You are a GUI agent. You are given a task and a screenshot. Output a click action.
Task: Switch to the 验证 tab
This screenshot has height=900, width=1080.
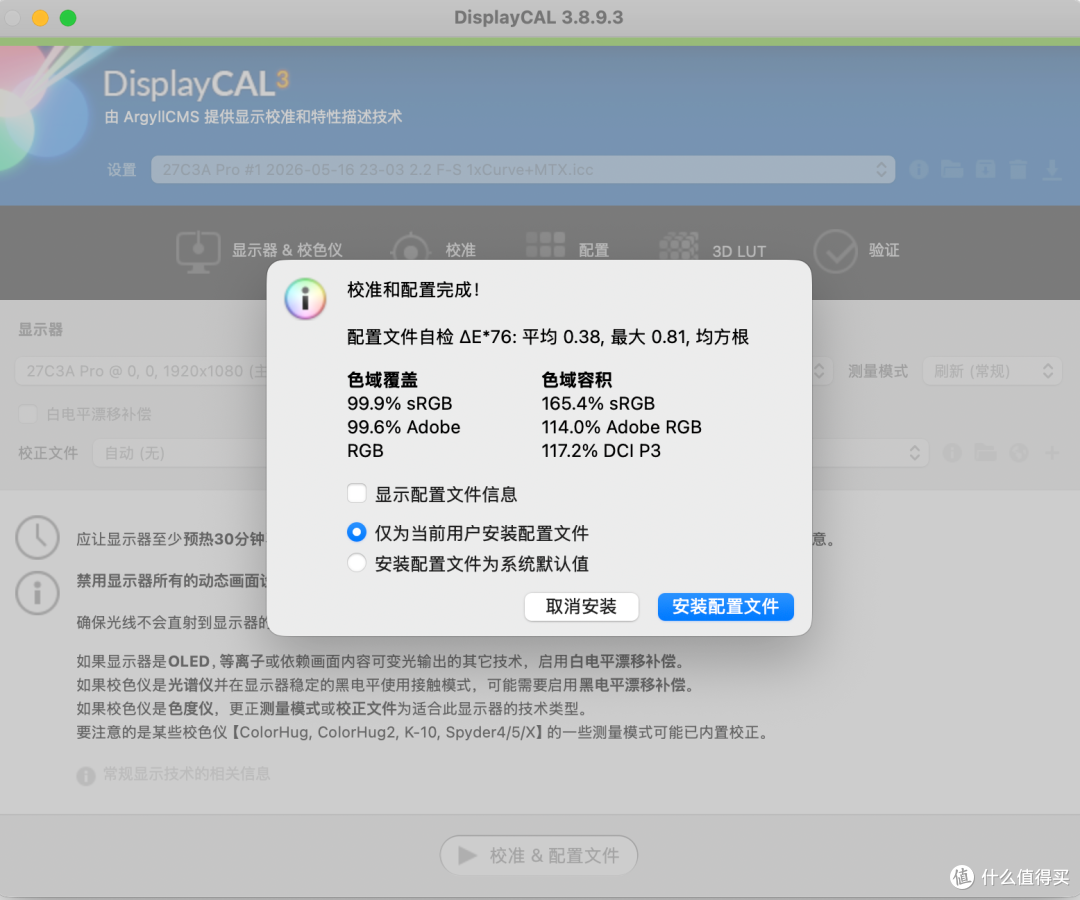[858, 251]
